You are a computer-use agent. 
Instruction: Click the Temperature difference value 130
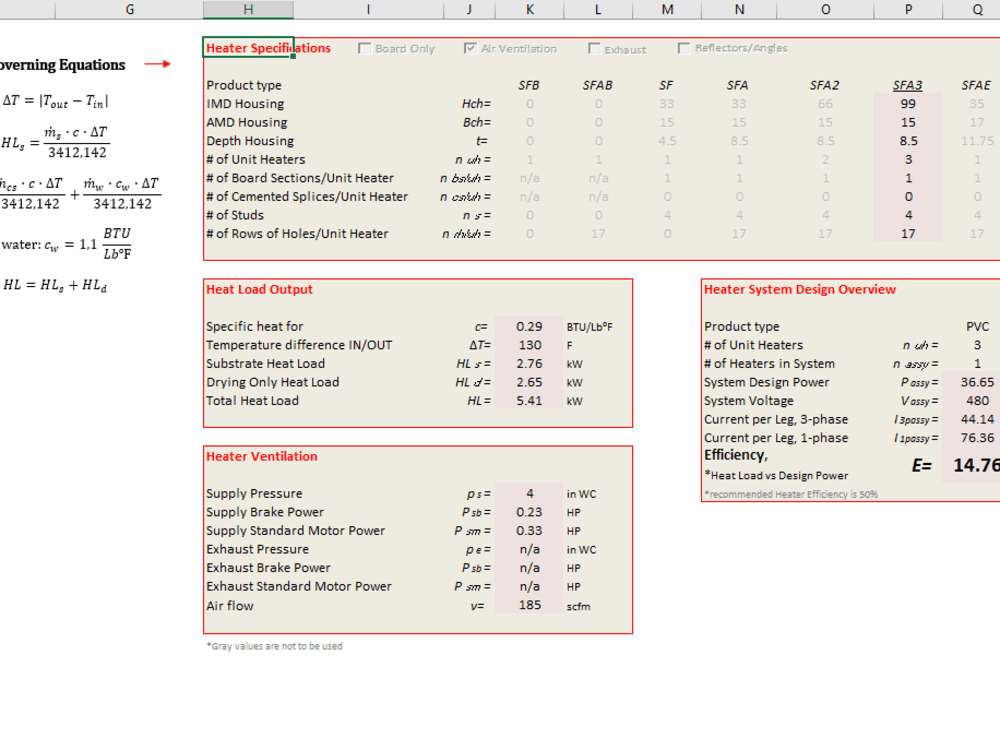(529, 344)
